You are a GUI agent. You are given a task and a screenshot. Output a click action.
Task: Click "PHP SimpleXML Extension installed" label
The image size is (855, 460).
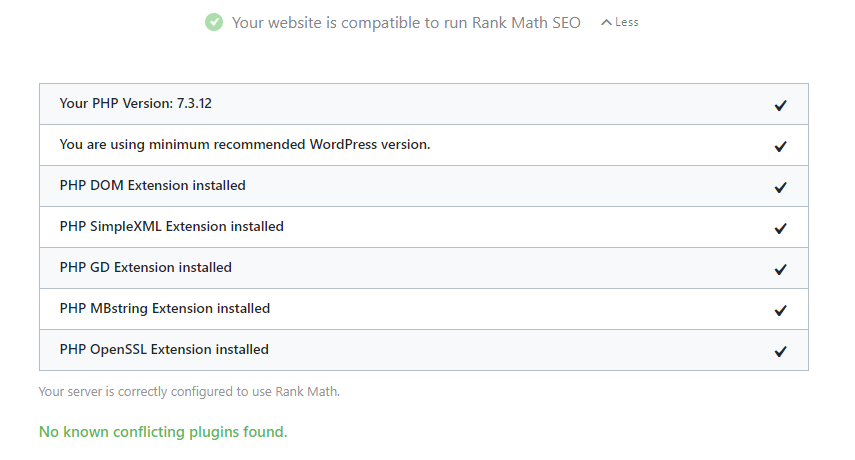coord(171,226)
